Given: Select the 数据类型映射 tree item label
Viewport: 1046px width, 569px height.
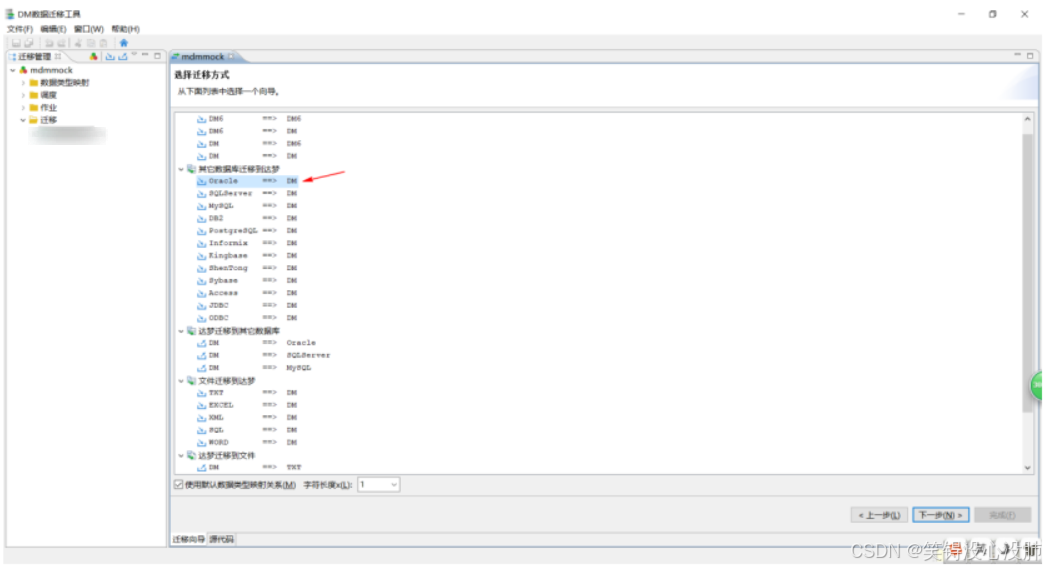Looking at the screenshot, I should (64, 83).
